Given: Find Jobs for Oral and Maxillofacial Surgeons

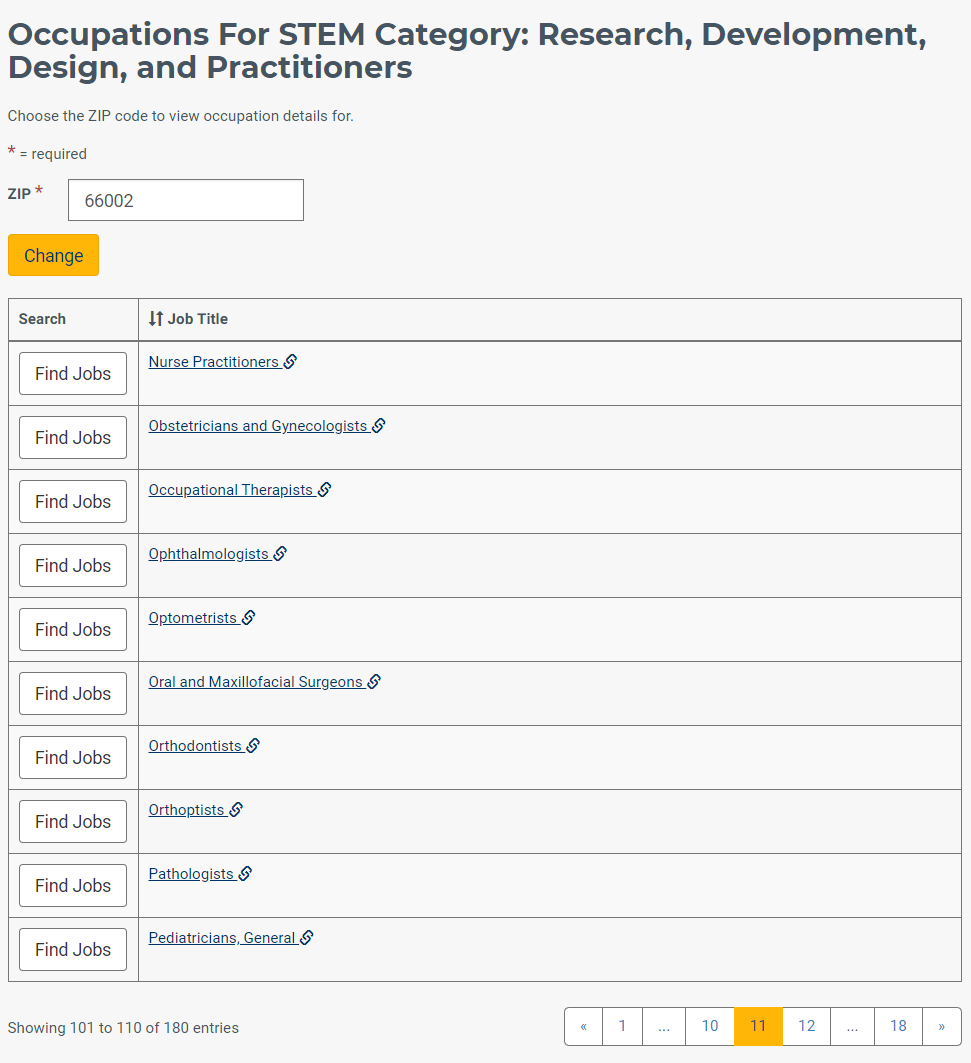Looking at the screenshot, I should click(x=73, y=694).
